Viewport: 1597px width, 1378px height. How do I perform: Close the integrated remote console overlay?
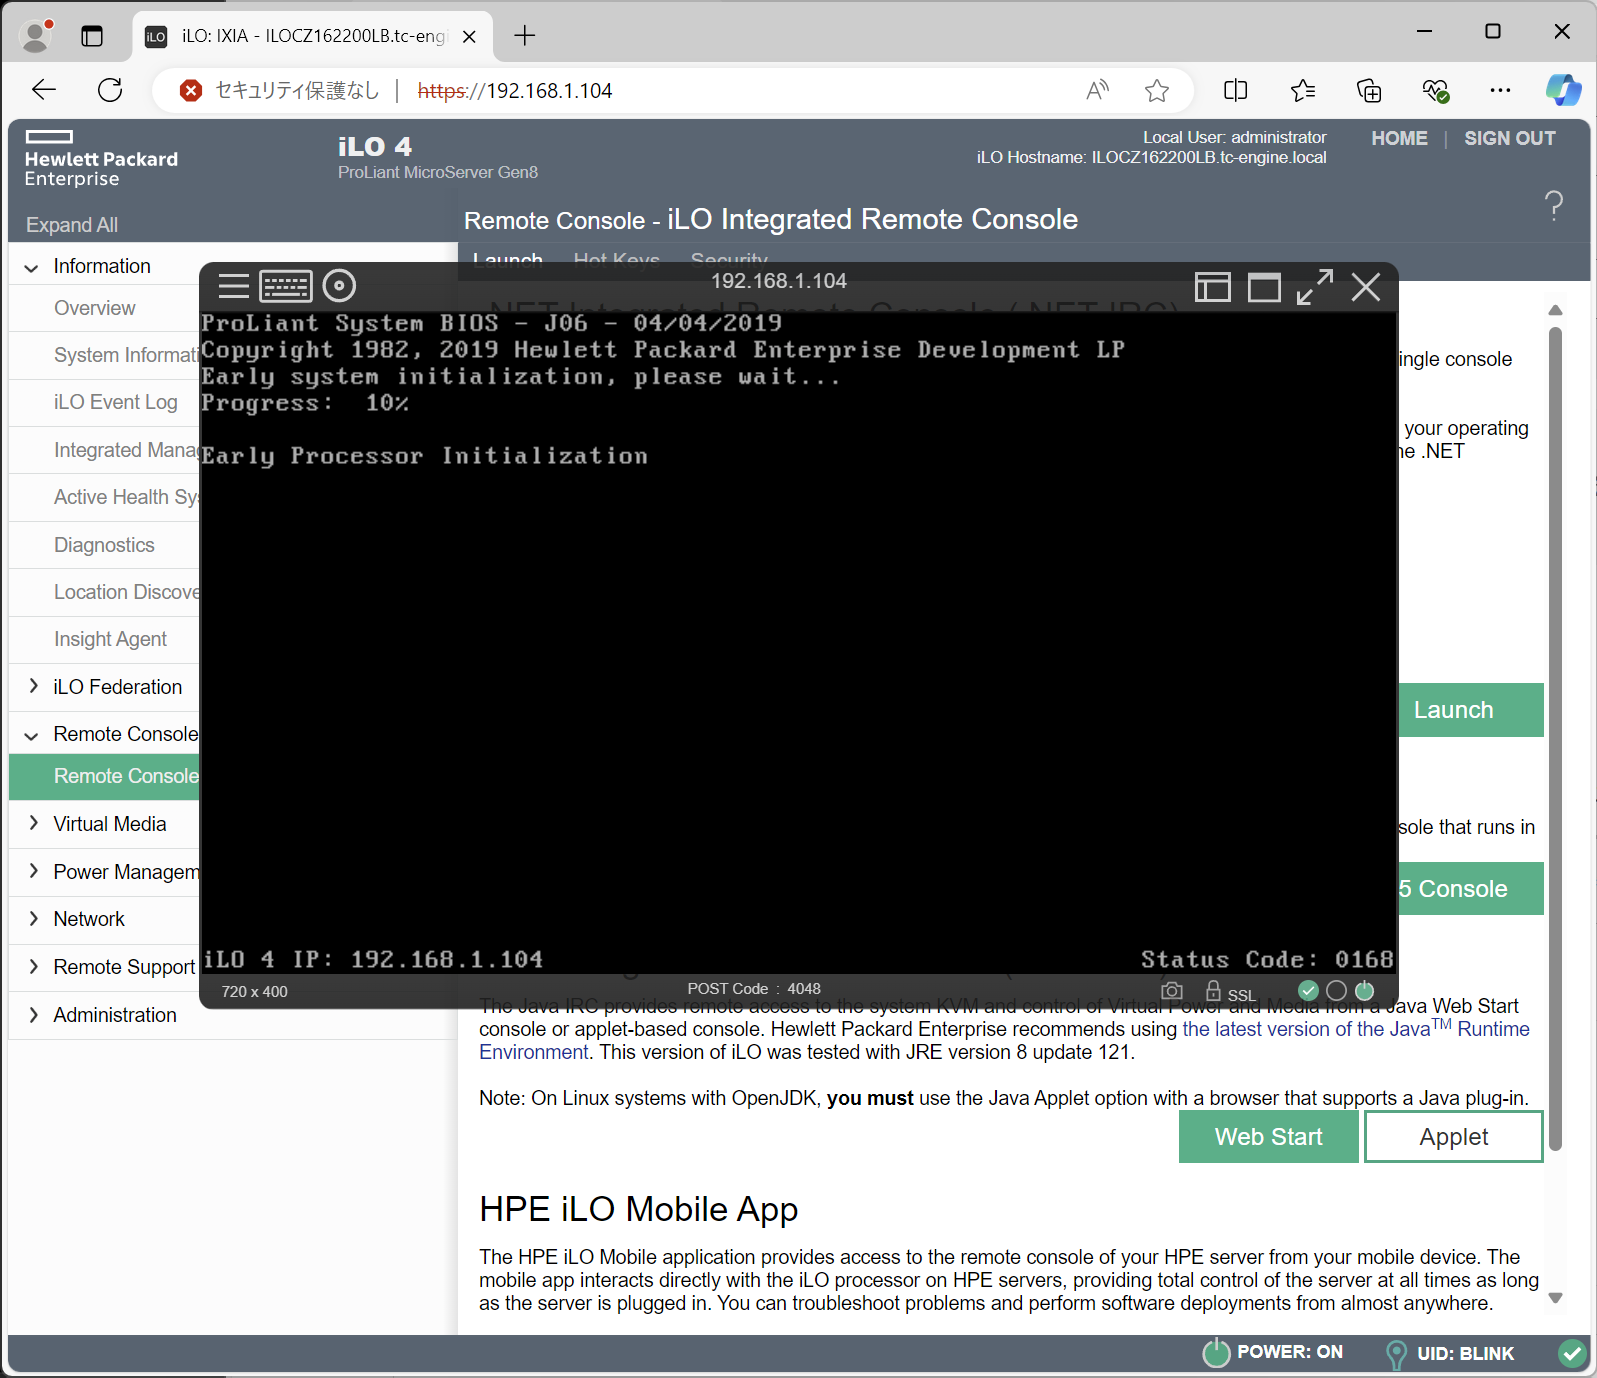(1366, 287)
